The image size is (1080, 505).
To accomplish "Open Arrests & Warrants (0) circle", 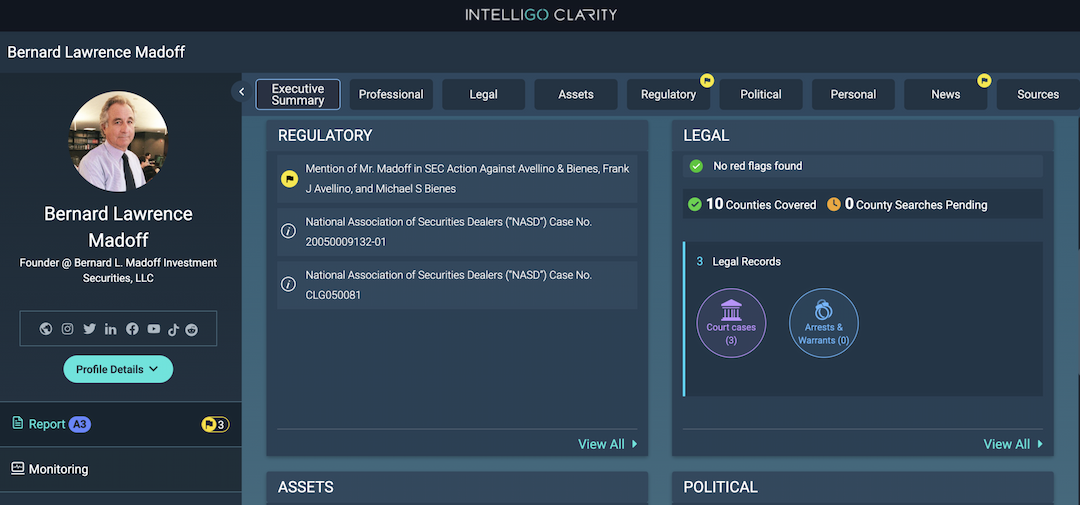I will (823, 323).
